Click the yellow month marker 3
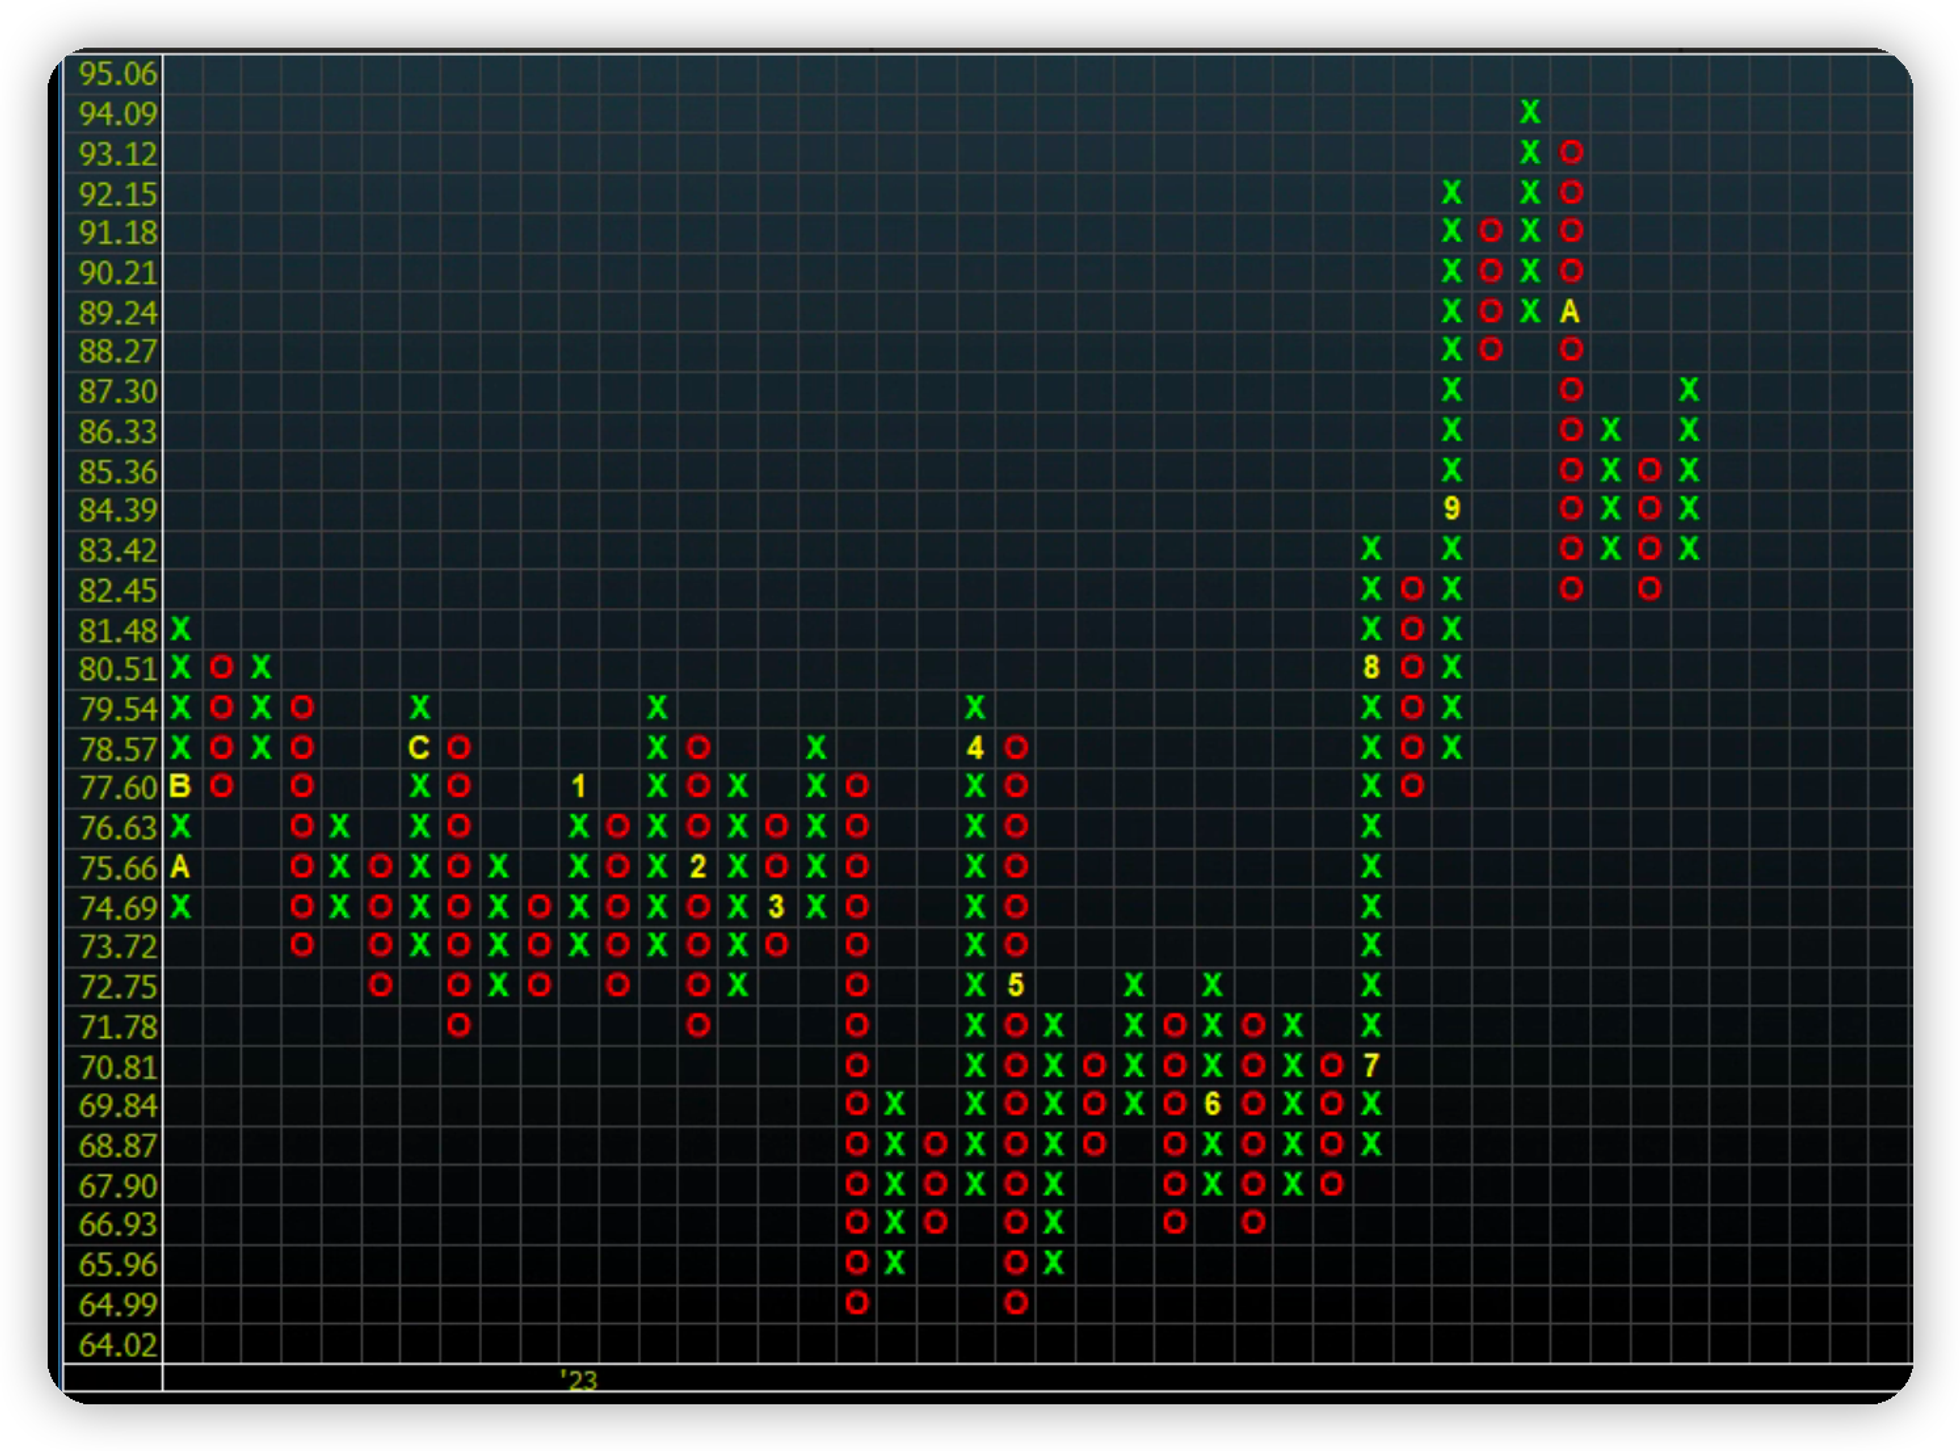 click(x=776, y=906)
